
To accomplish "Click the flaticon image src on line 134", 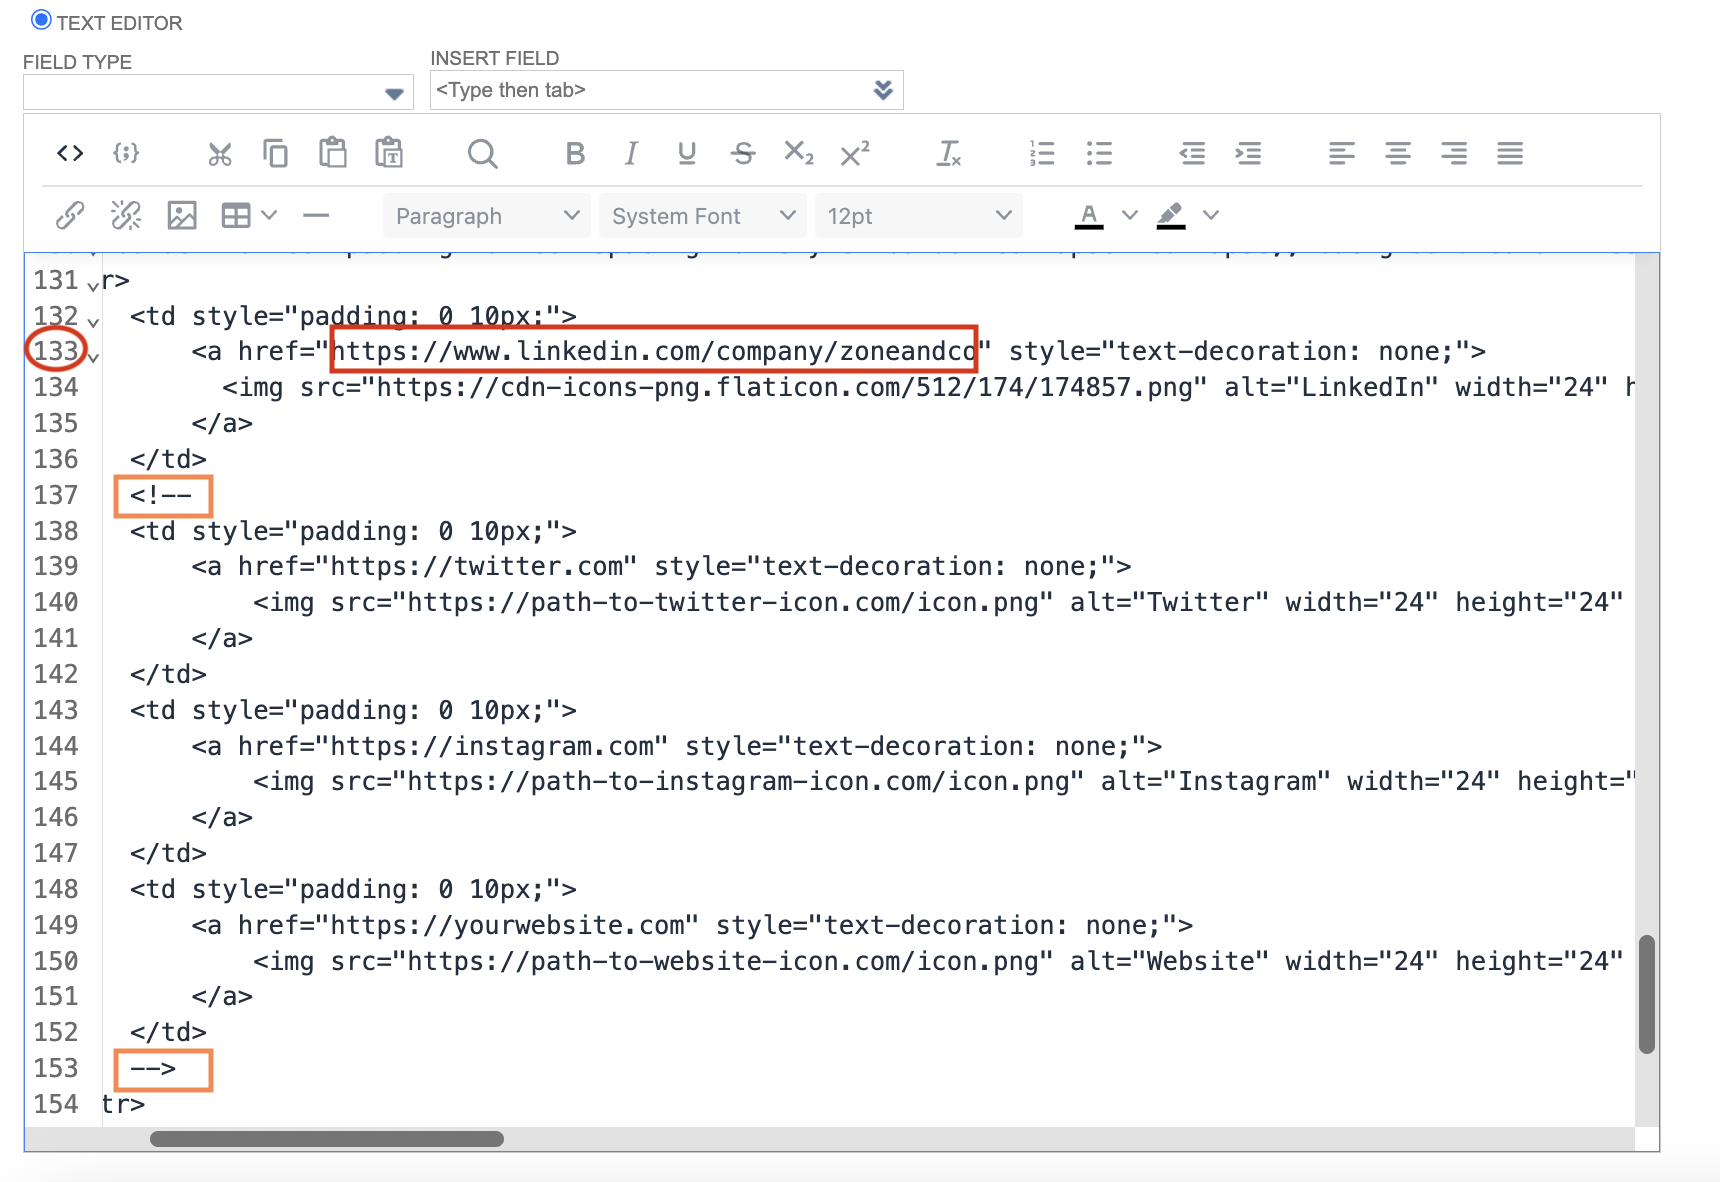I will (x=784, y=388).
